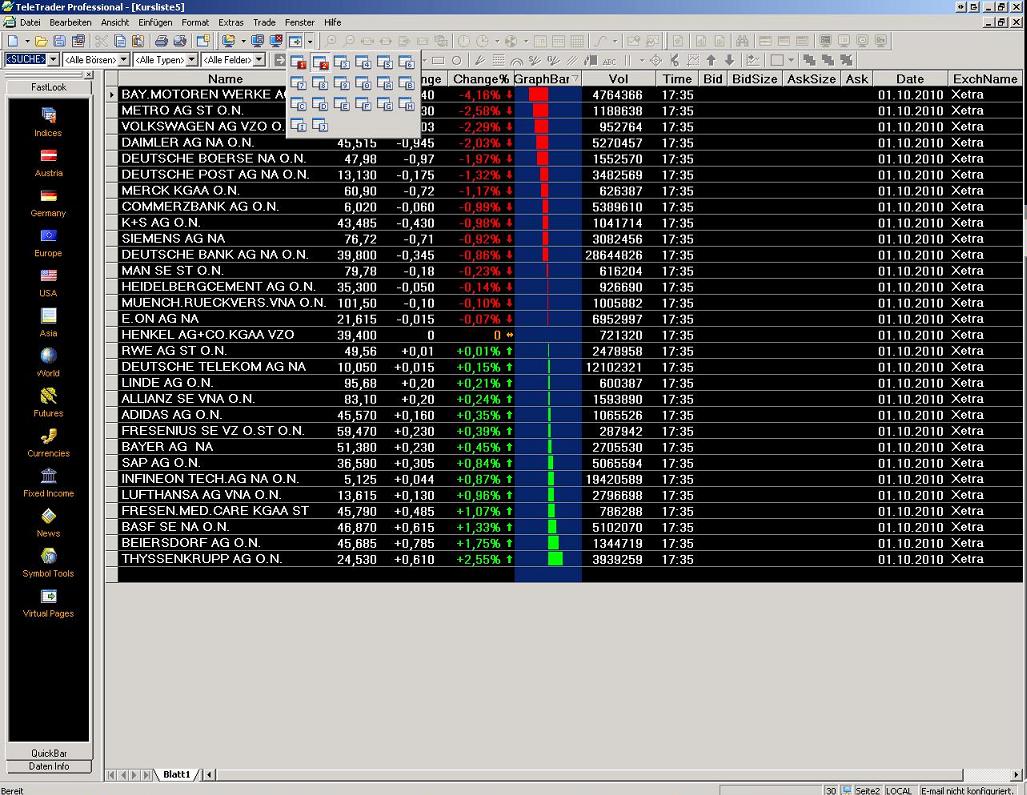This screenshot has width=1027, height=795.
Task: Select the Germany flag icon
Action: pos(48,195)
